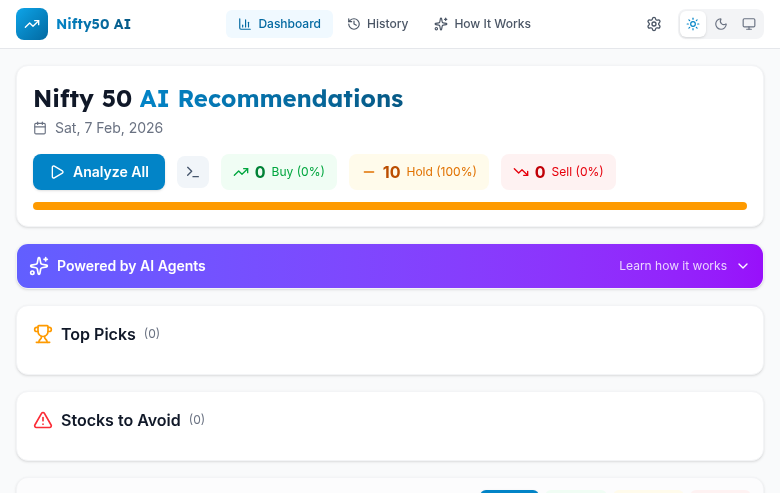This screenshot has width=780, height=493.
Task: Enable dark mode with moon toggle
Action: pos(721,24)
